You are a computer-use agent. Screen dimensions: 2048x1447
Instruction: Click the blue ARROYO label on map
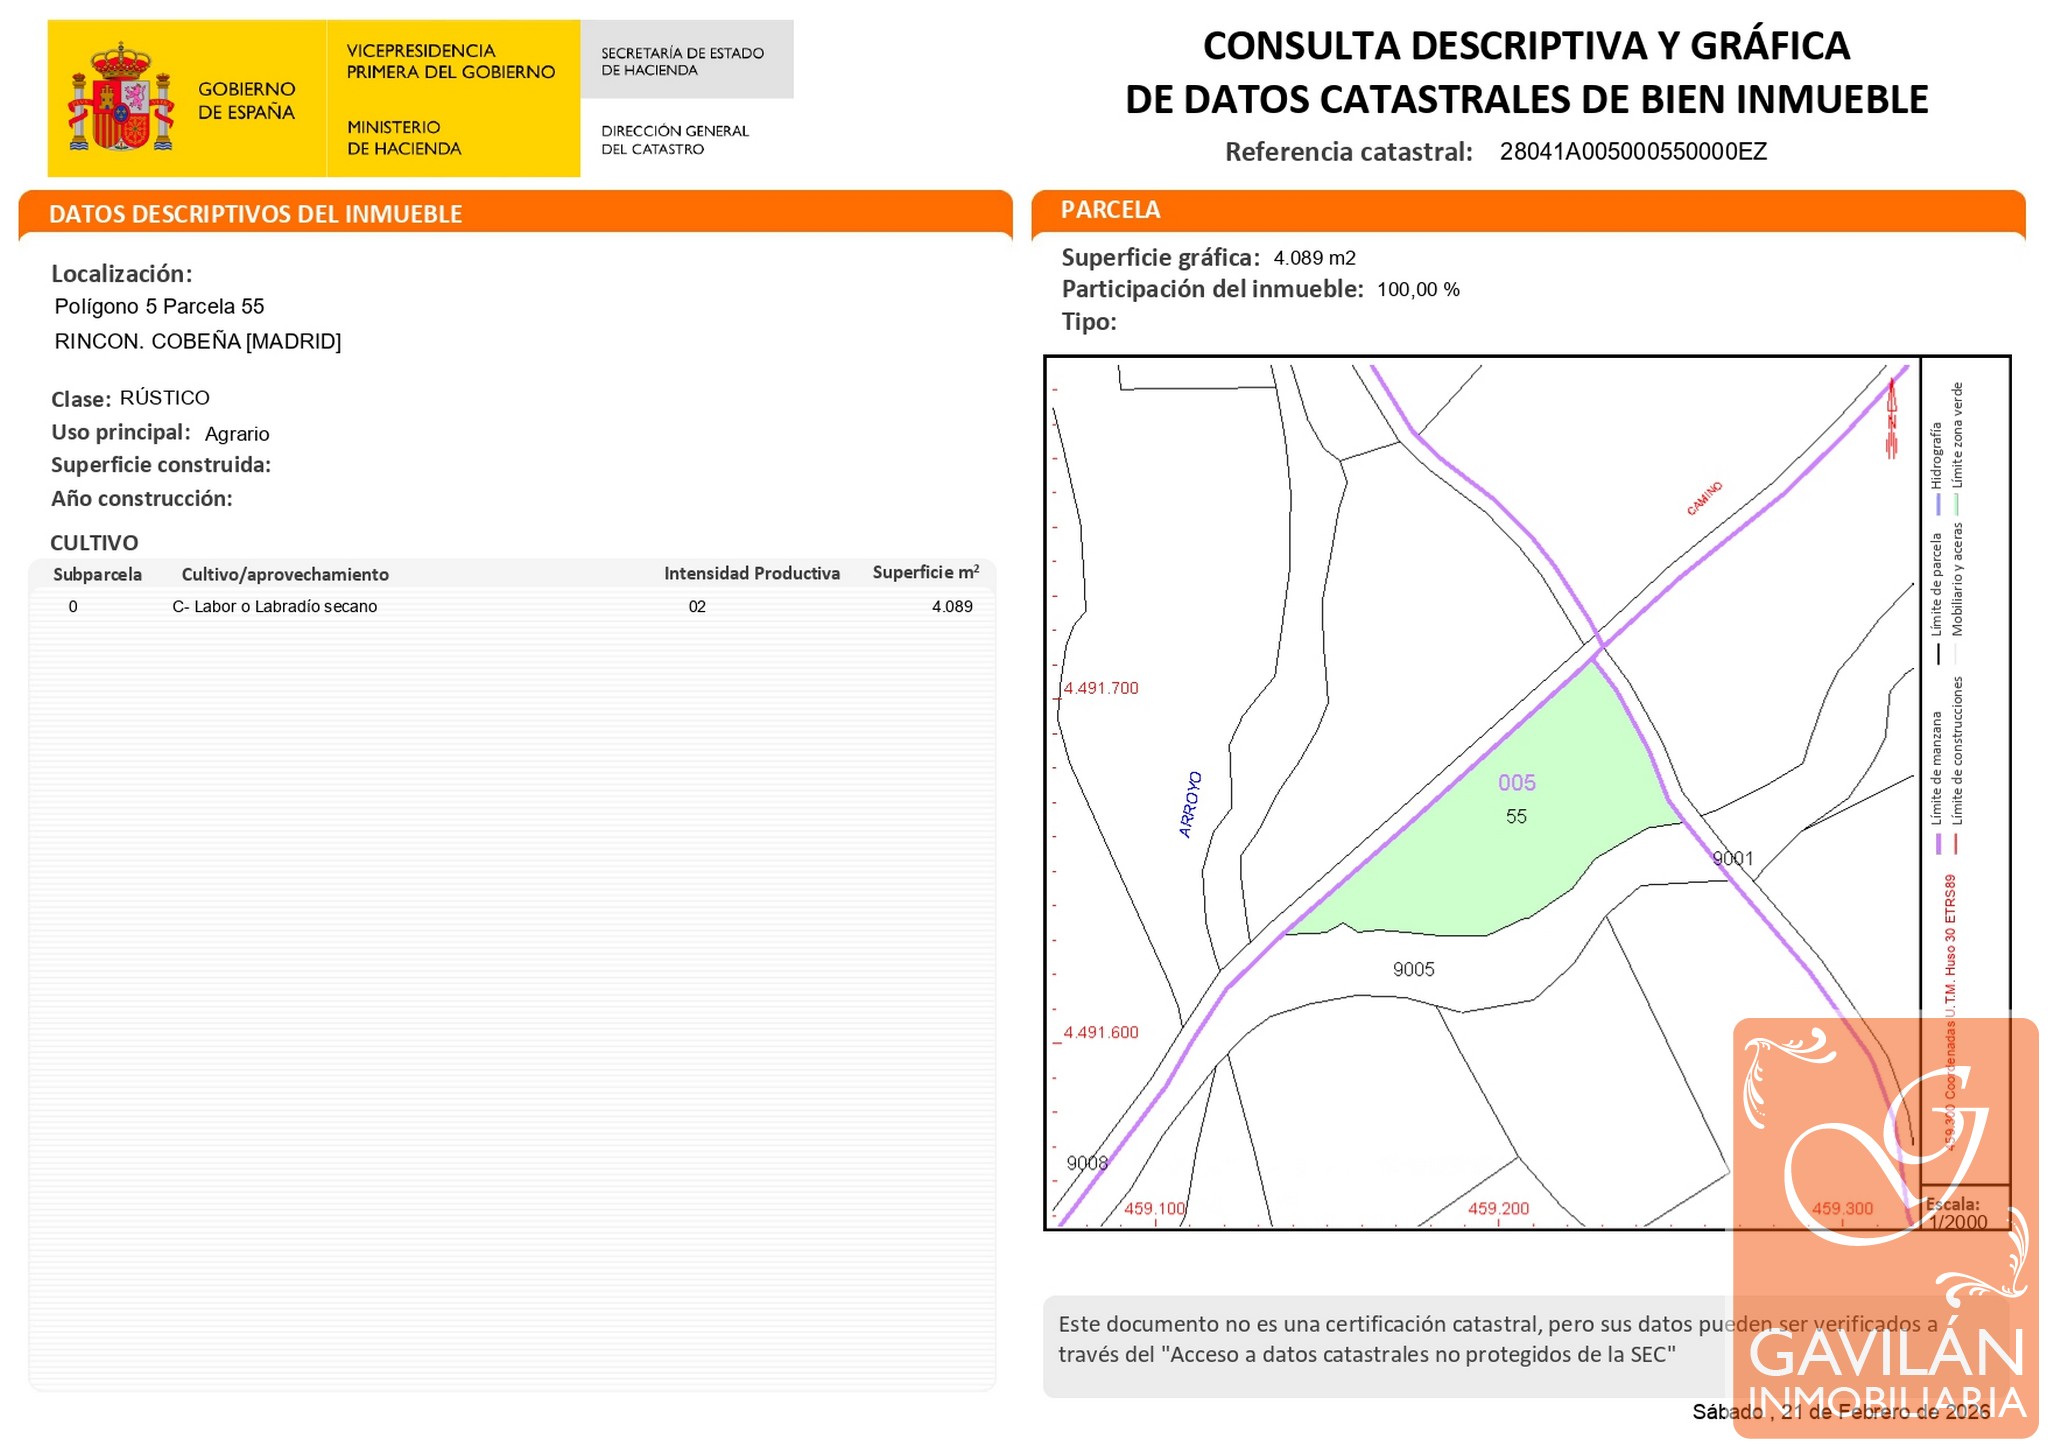tap(1190, 804)
